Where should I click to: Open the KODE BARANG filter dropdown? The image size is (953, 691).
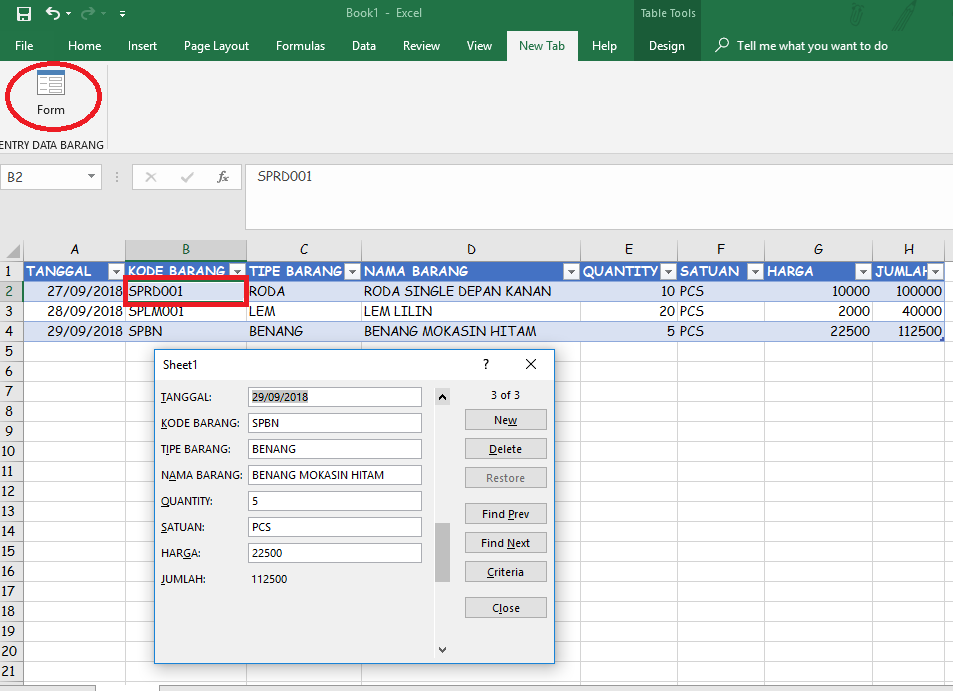pos(237,271)
